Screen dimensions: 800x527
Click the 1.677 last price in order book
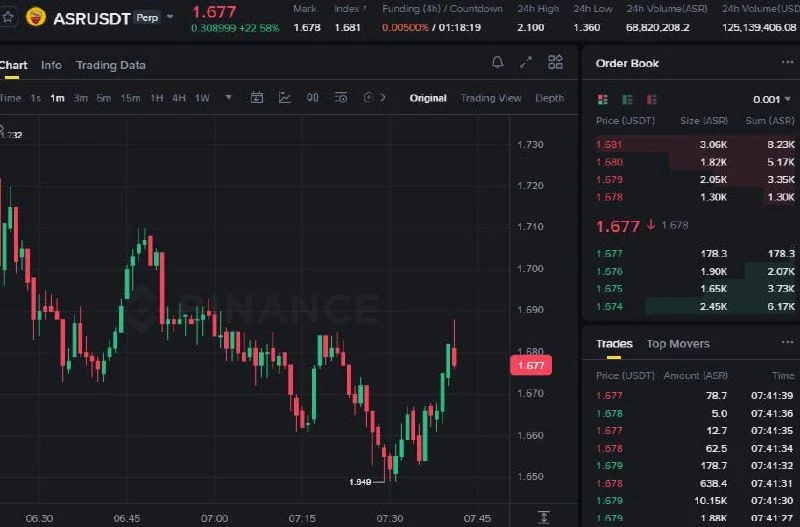coord(618,226)
